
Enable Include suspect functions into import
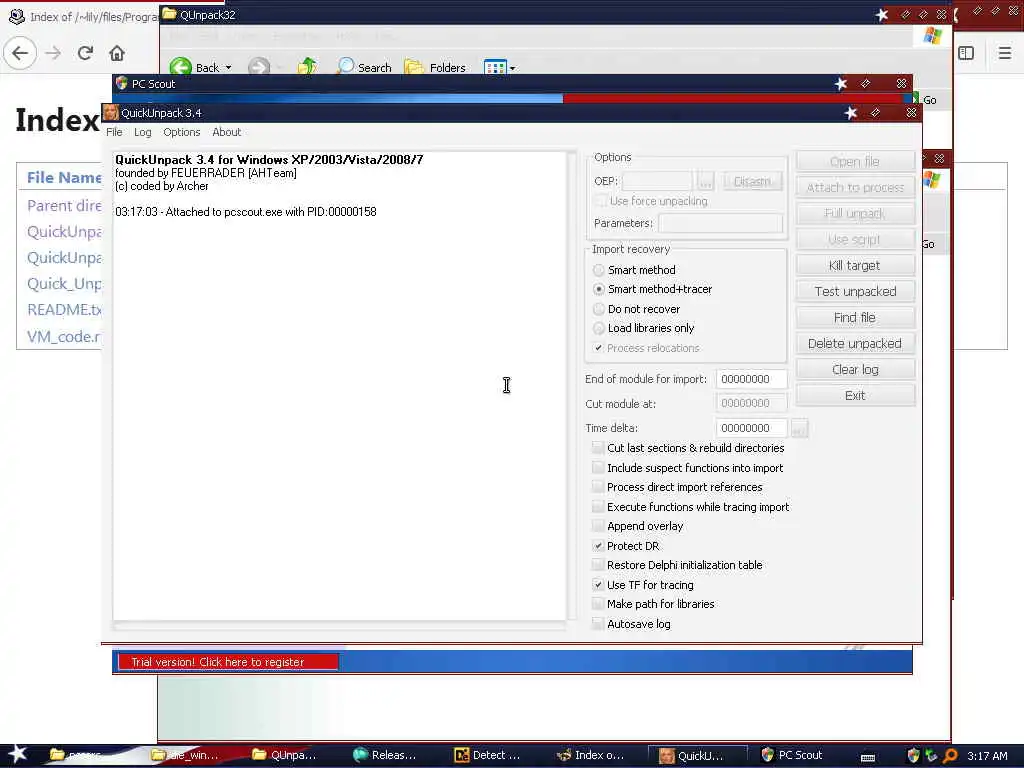(x=598, y=468)
